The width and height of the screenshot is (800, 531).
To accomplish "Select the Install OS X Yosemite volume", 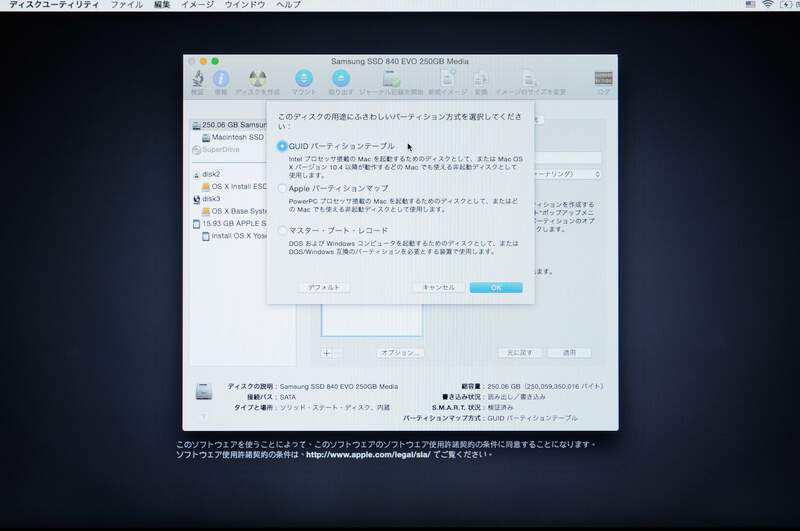I will 234,236.
